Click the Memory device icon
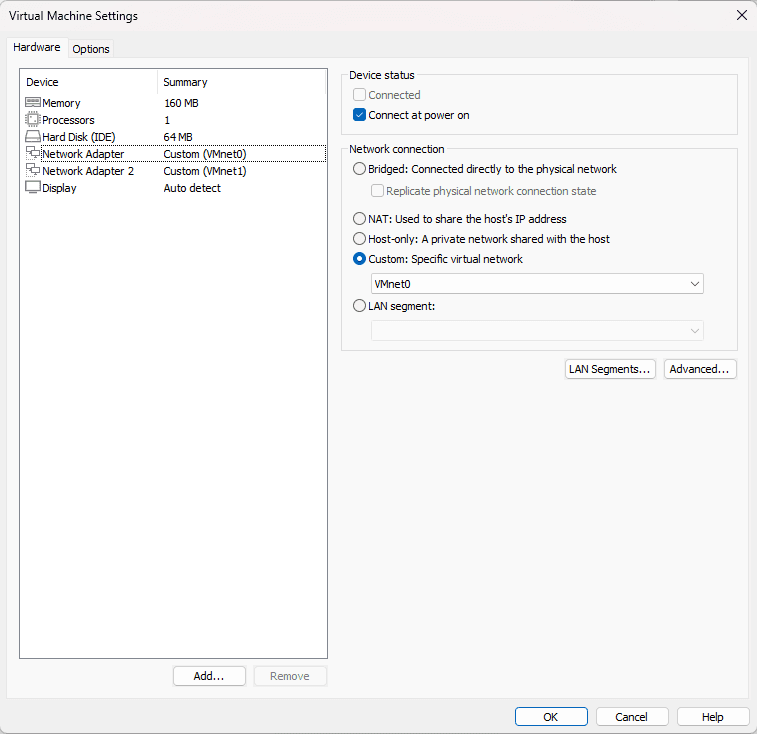 tap(32, 103)
